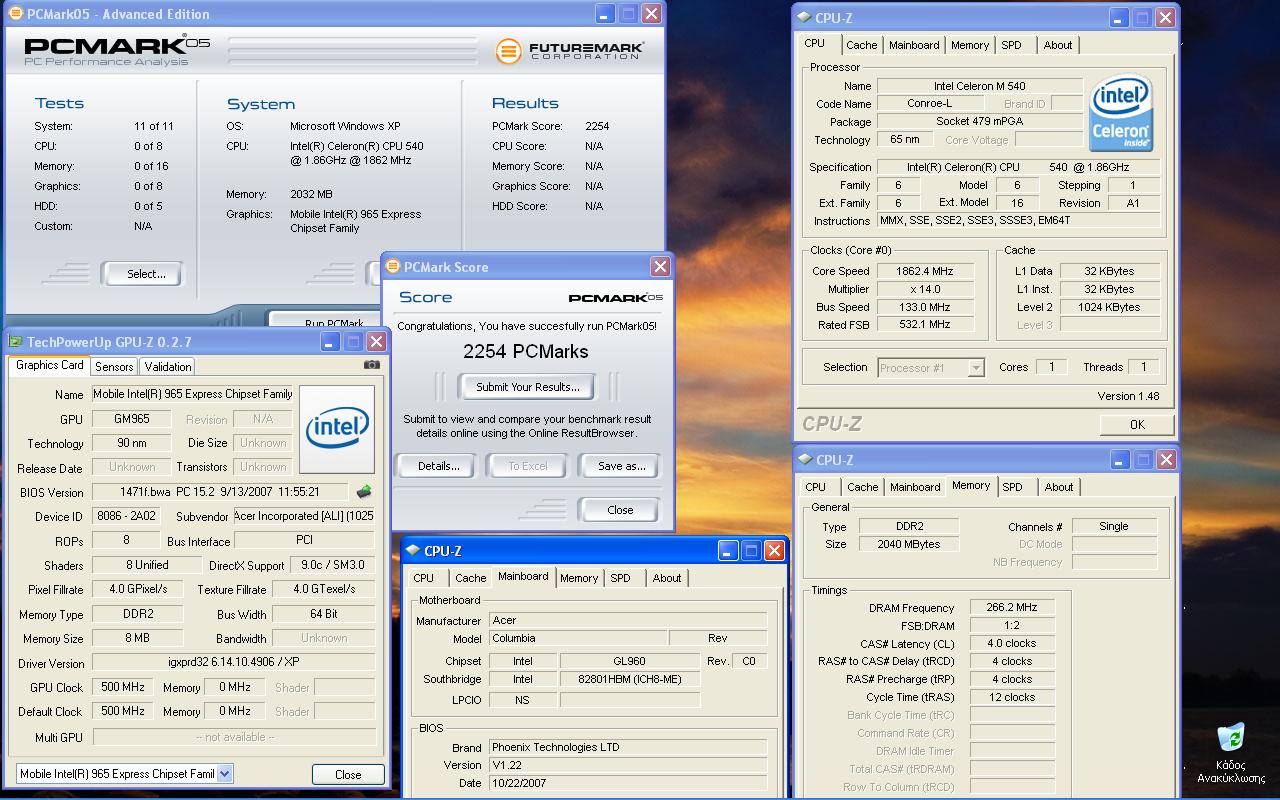Minimize the GPU-Z window
The height and width of the screenshot is (800, 1280).
click(330, 342)
